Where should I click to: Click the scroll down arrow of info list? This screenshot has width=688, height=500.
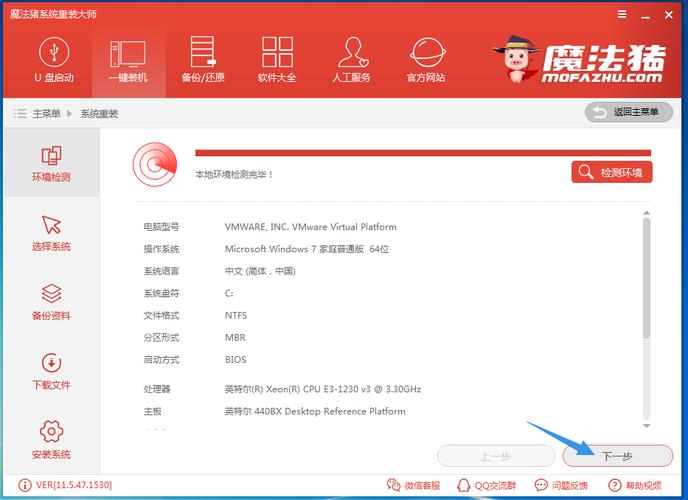(x=646, y=426)
